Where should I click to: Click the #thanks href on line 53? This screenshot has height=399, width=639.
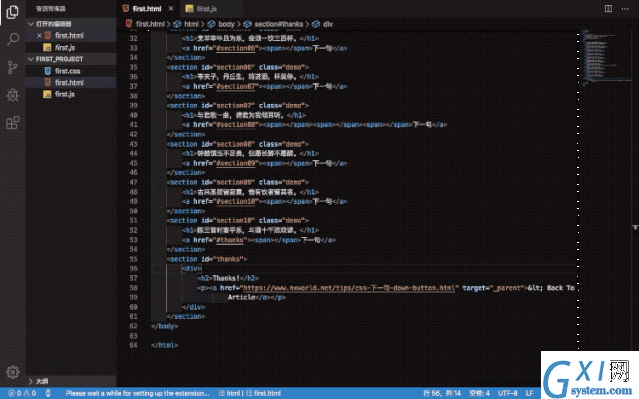[x=230, y=240]
